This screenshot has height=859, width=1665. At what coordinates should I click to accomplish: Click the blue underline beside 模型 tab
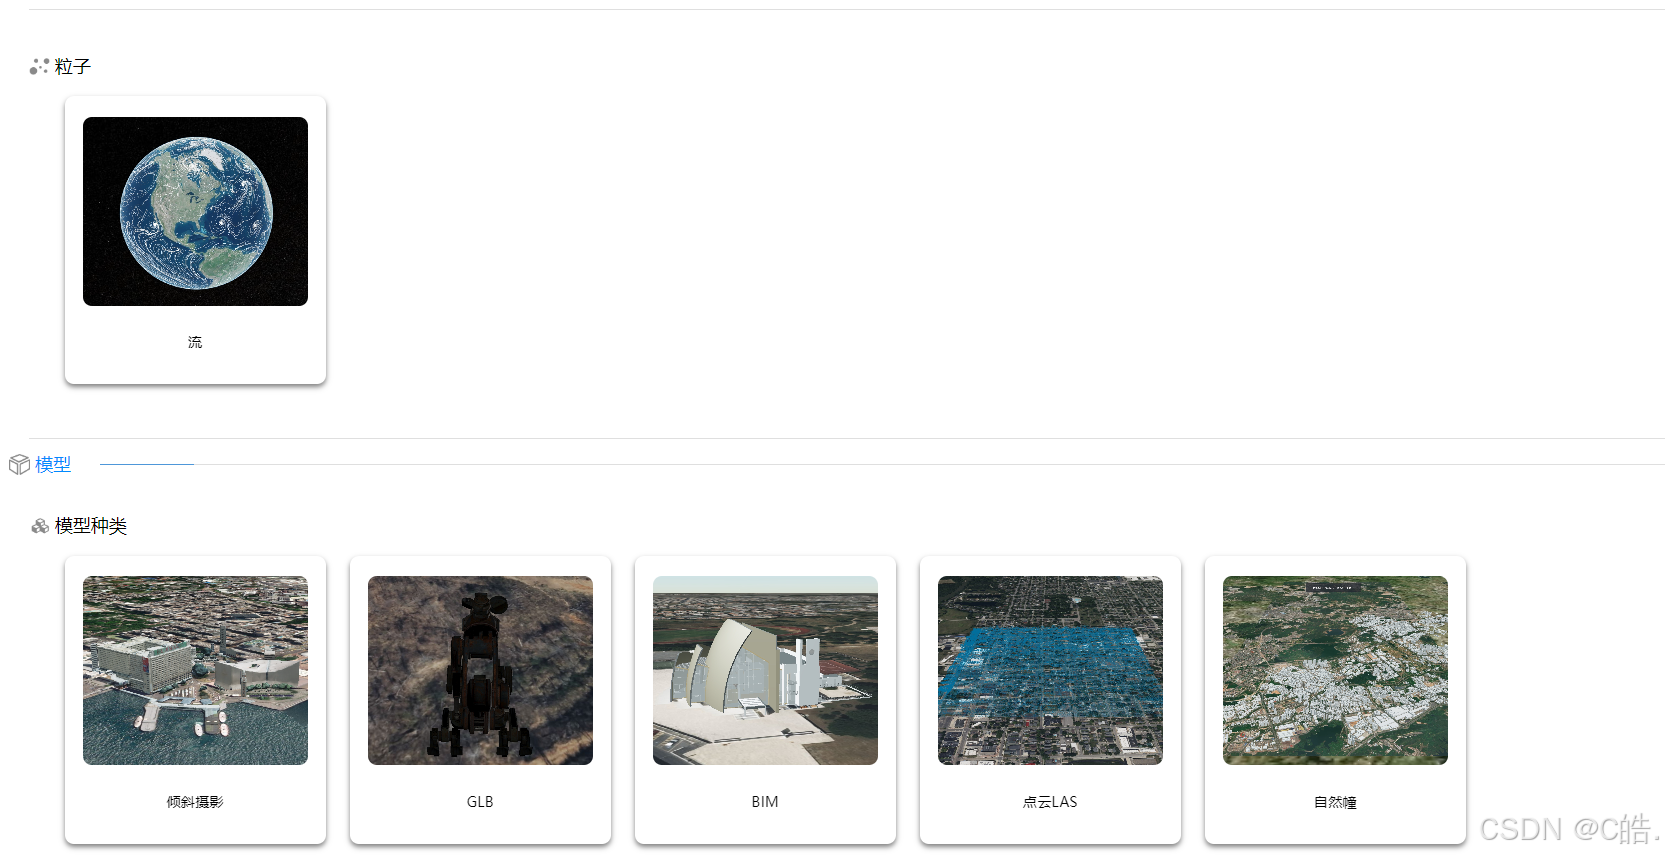[x=147, y=464]
